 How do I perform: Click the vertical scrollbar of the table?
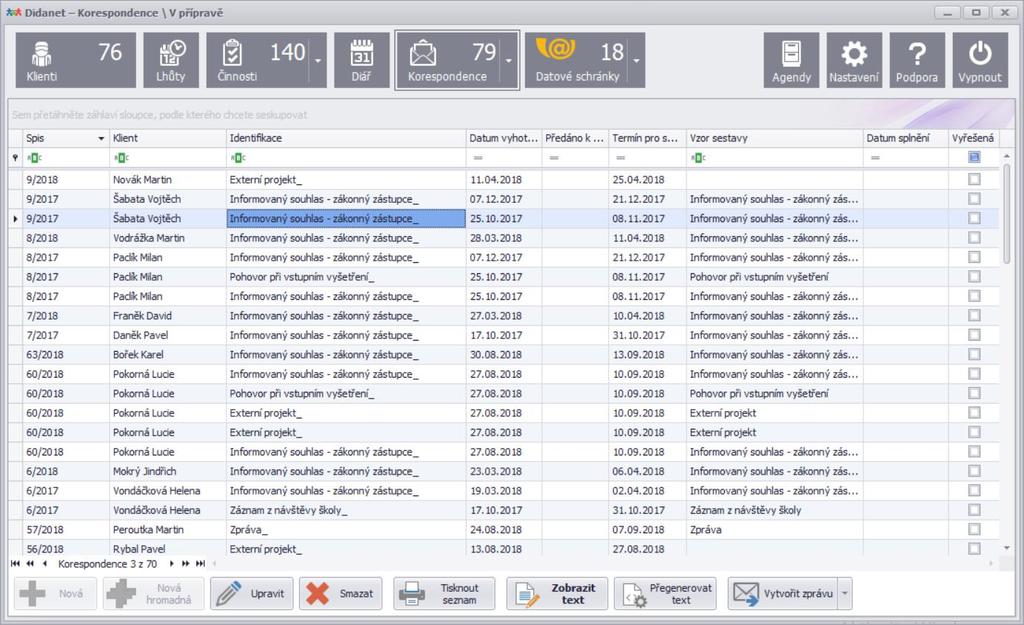pyautogui.click(x=1006, y=214)
